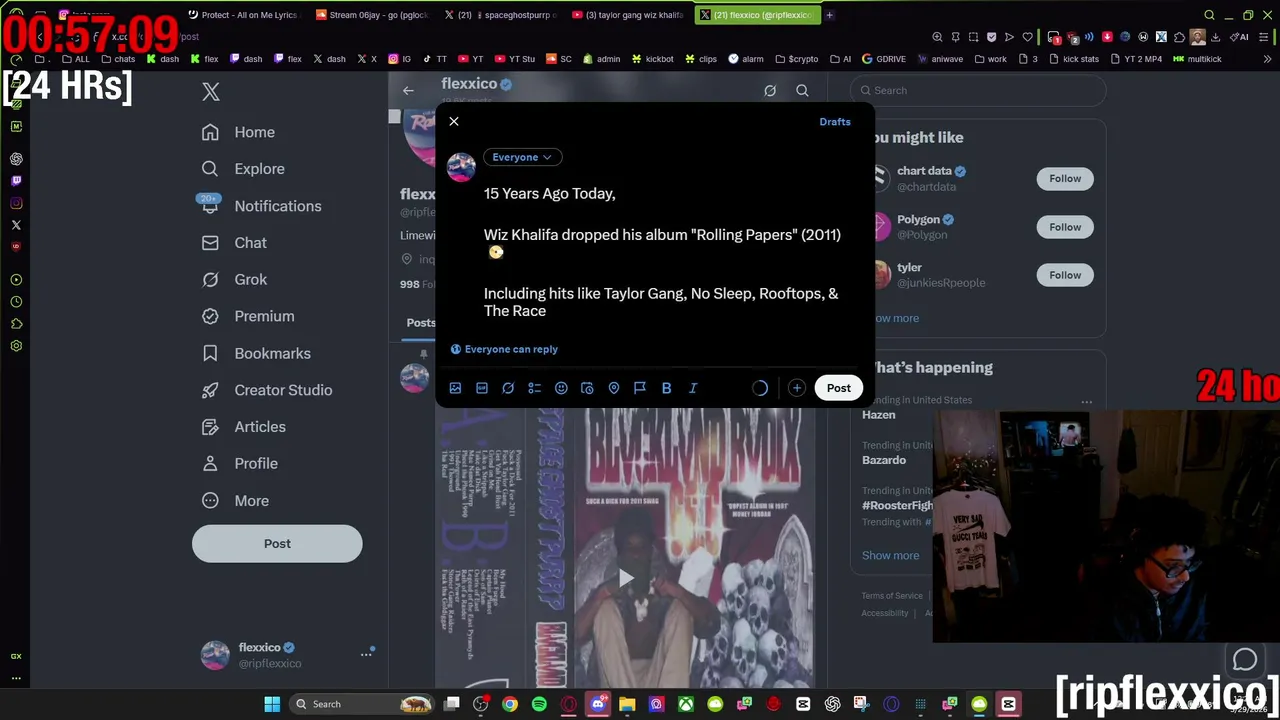Switch to the Posts tab on profile
This screenshot has height=720, width=1280.
tap(420, 323)
